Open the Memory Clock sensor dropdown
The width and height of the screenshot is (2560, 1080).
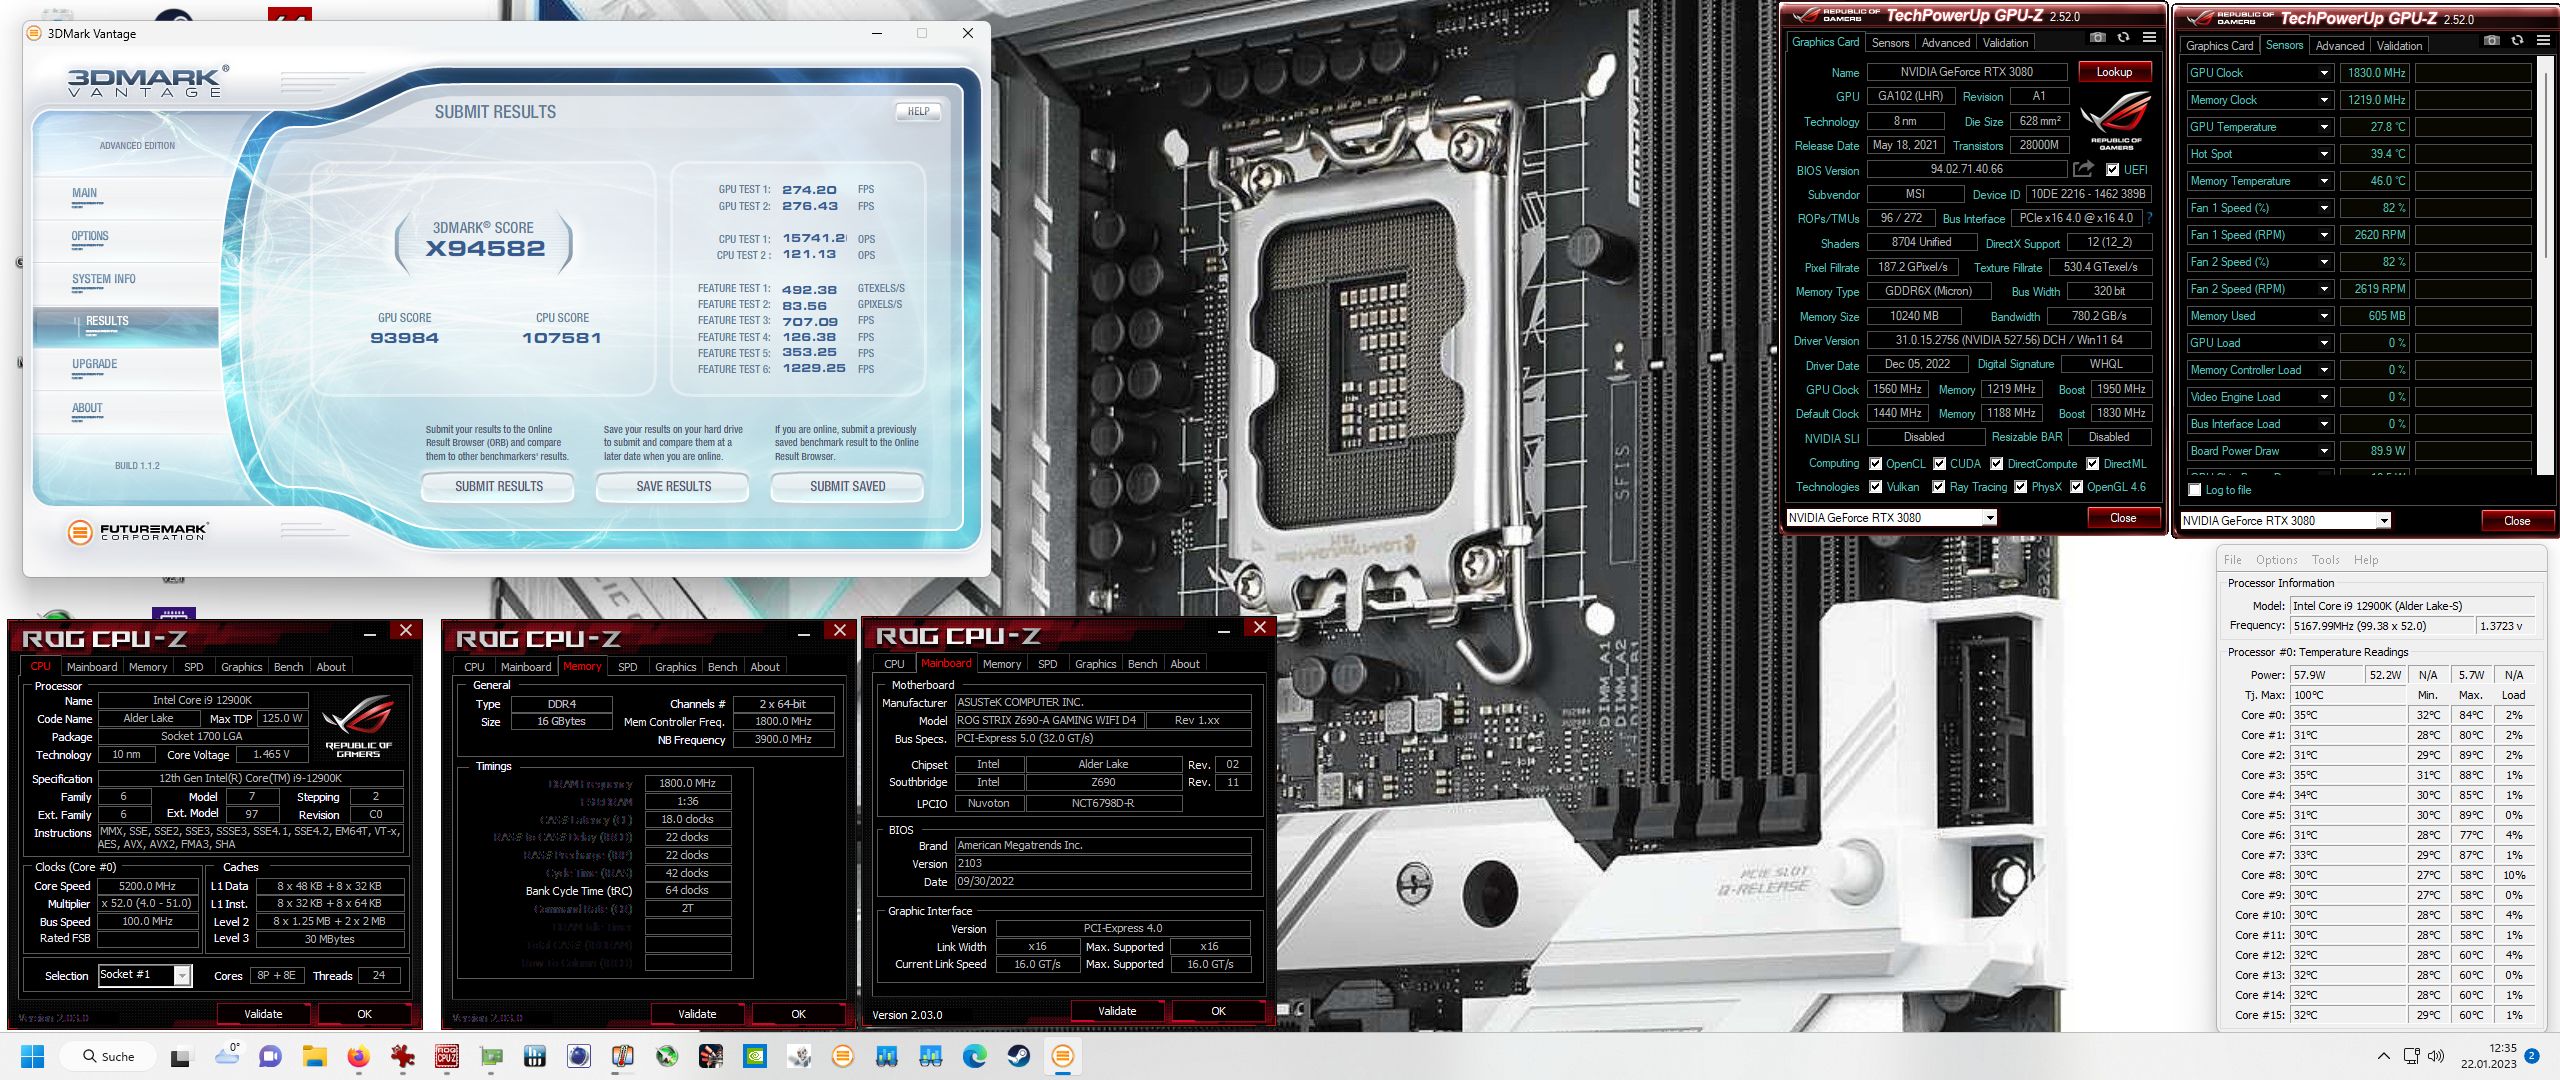coord(2324,100)
